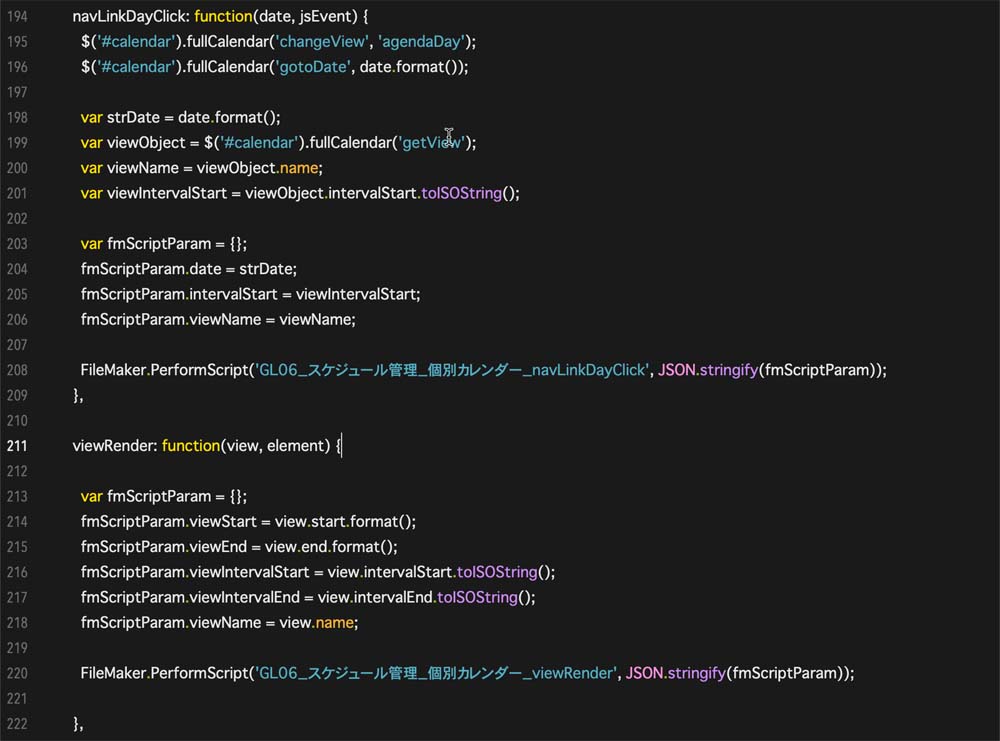This screenshot has width=1000, height=741.
Task: Click line number 194 in the gutter
Action: (17, 17)
